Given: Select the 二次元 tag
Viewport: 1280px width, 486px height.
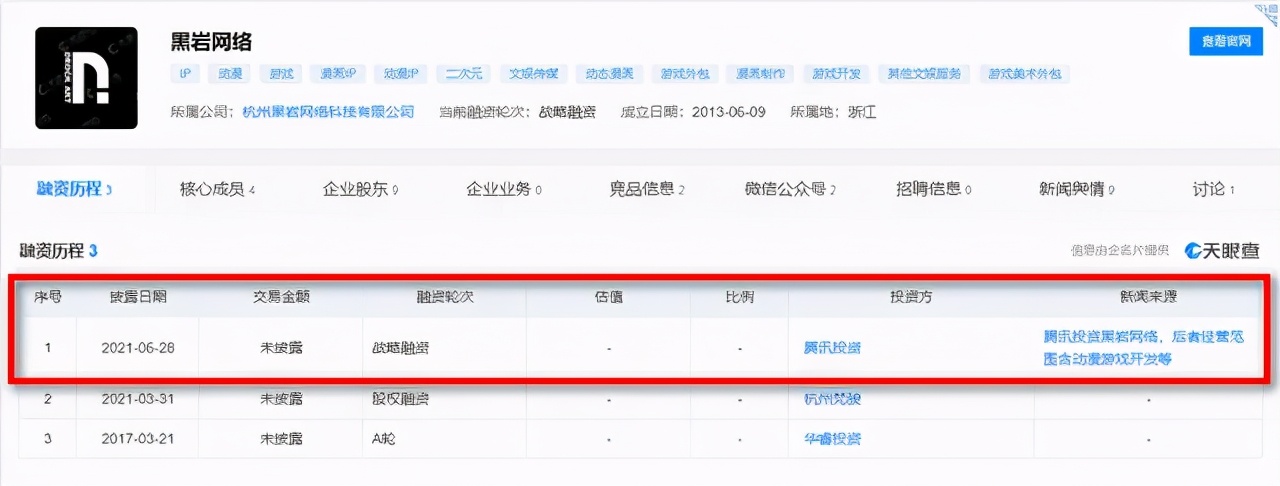Looking at the screenshot, I should click(465, 74).
